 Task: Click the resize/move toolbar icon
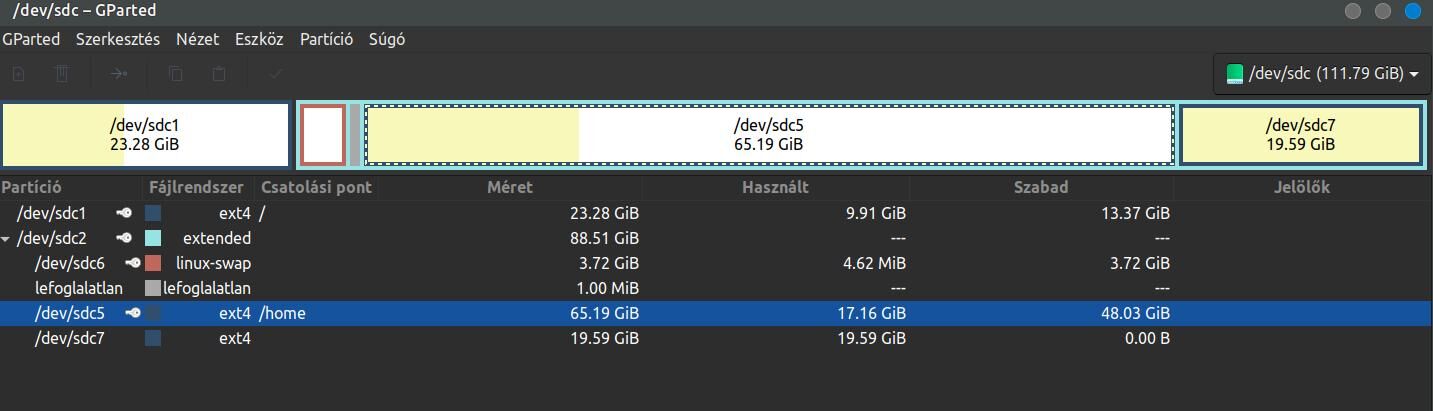(118, 73)
